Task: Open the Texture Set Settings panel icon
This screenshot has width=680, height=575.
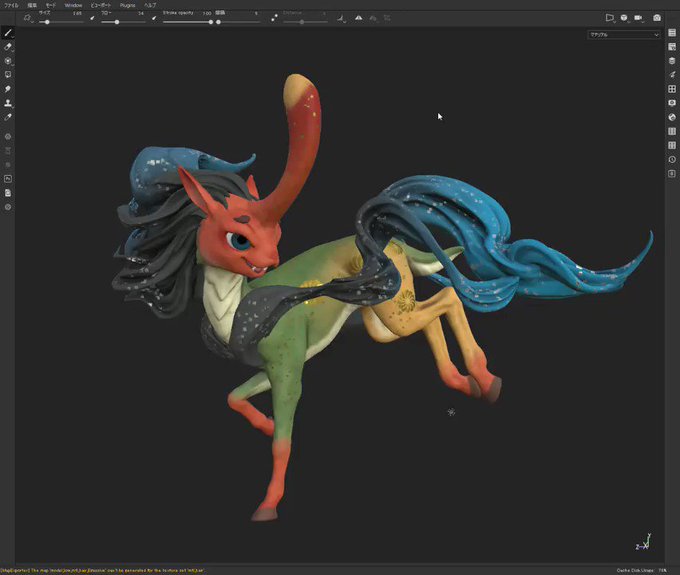Action: (672, 46)
